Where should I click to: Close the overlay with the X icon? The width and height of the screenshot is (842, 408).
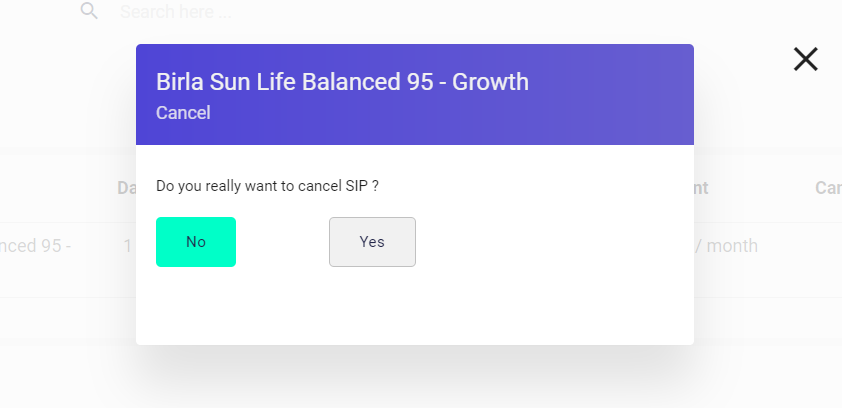pos(805,59)
